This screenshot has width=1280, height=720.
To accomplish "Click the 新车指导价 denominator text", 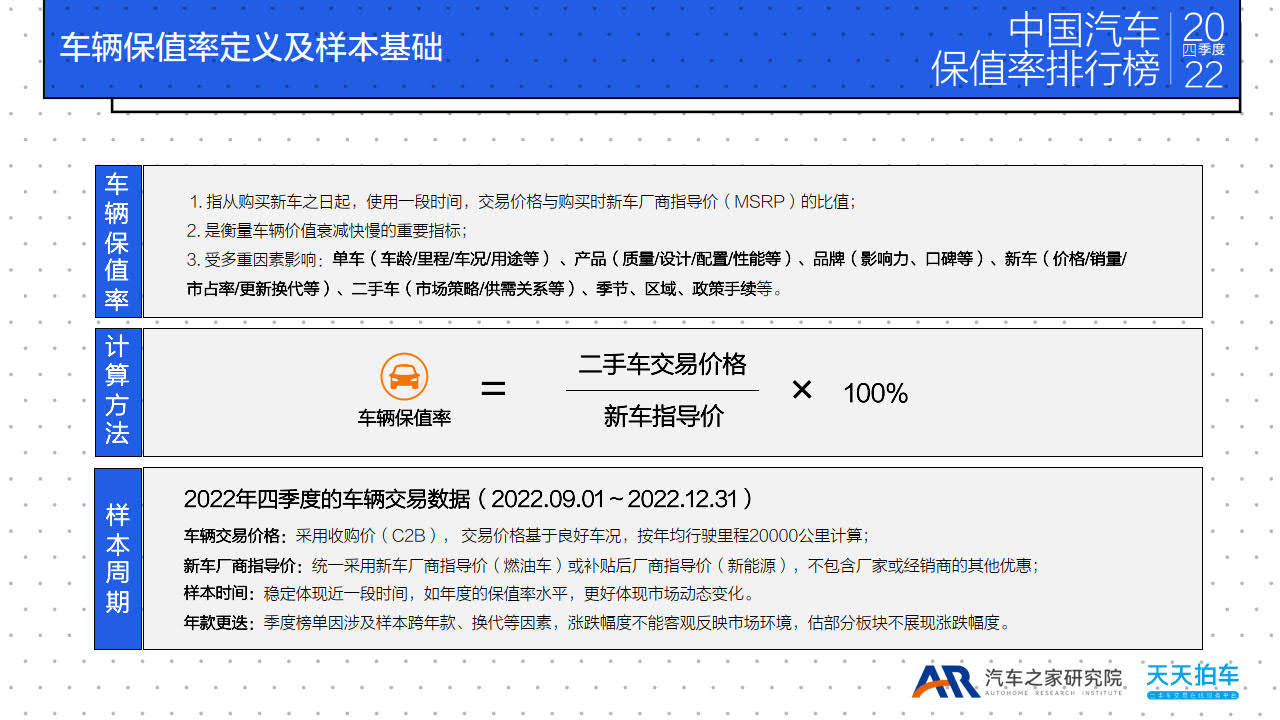I will [663, 416].
